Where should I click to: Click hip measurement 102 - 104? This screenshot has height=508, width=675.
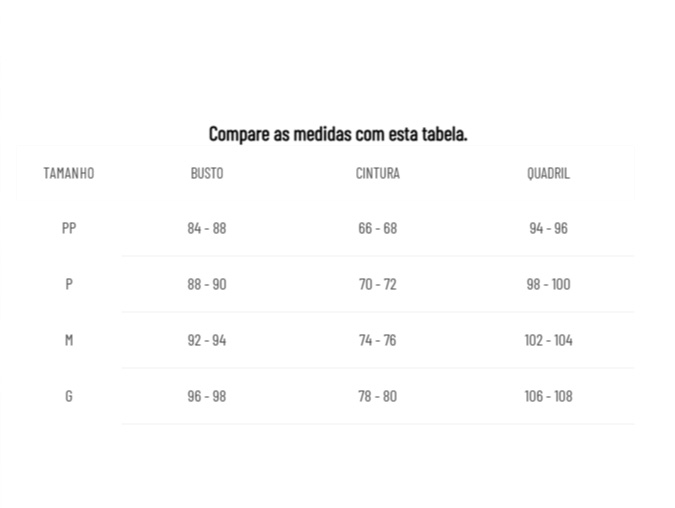548,340
